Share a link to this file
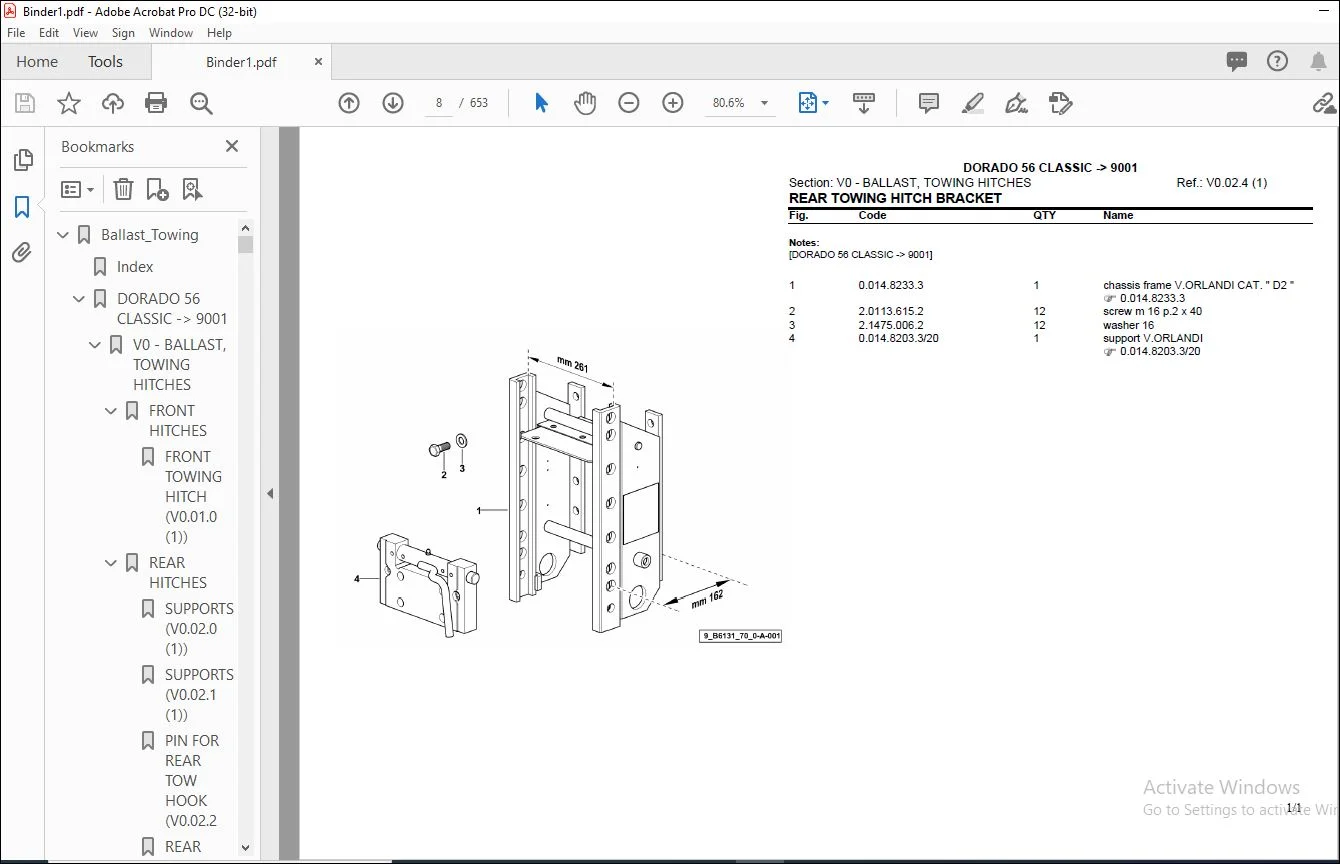 [x=1325, y=103]
